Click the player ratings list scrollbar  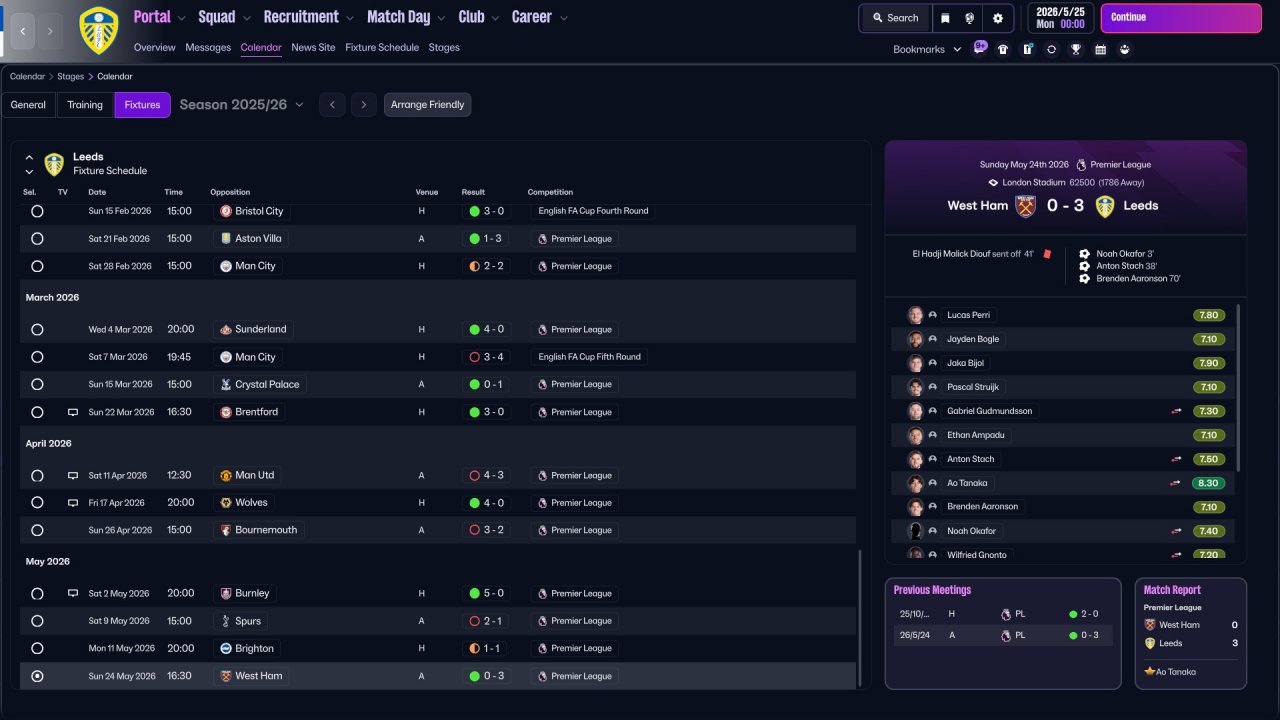tap(1238, 388)
